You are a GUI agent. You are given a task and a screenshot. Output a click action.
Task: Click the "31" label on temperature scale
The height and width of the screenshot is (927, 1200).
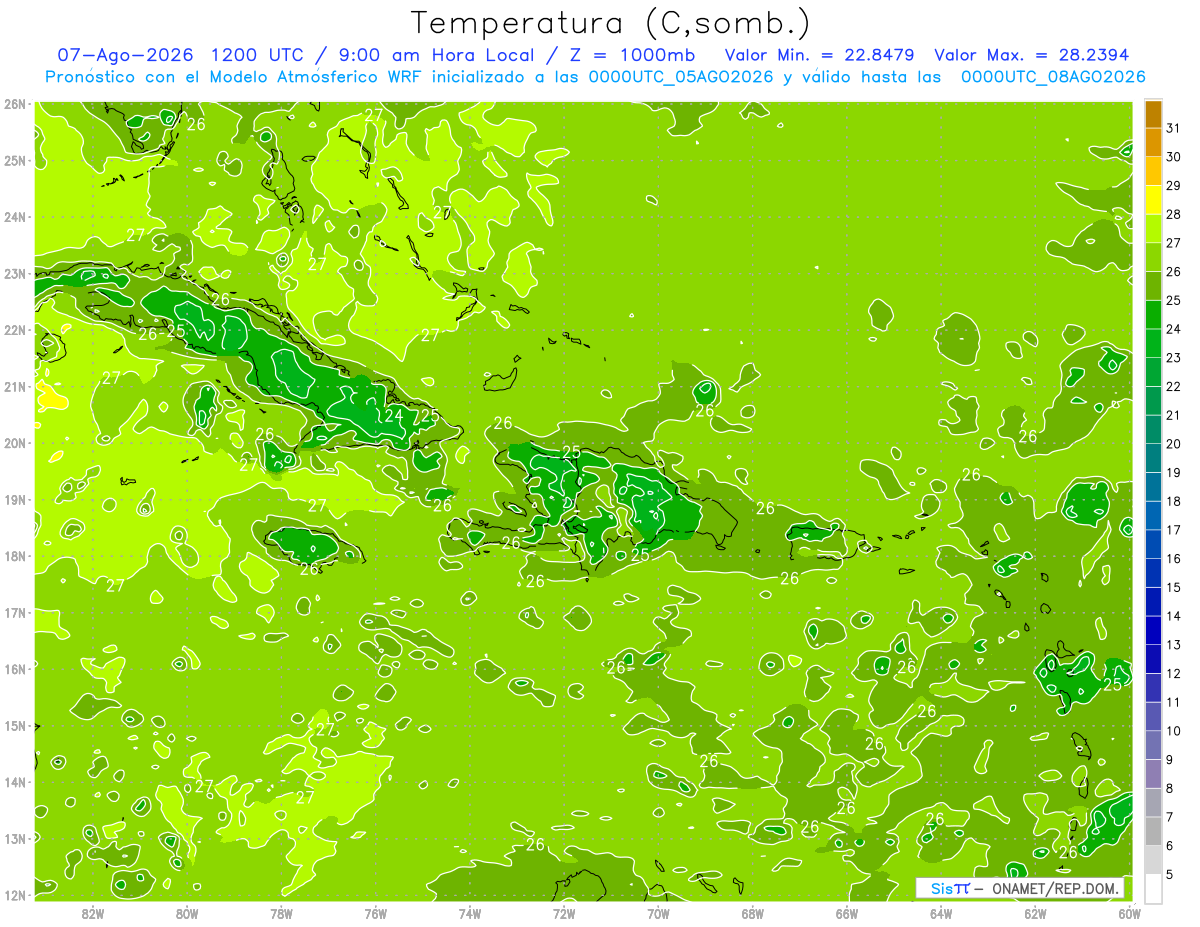[x=1173, y=128]
